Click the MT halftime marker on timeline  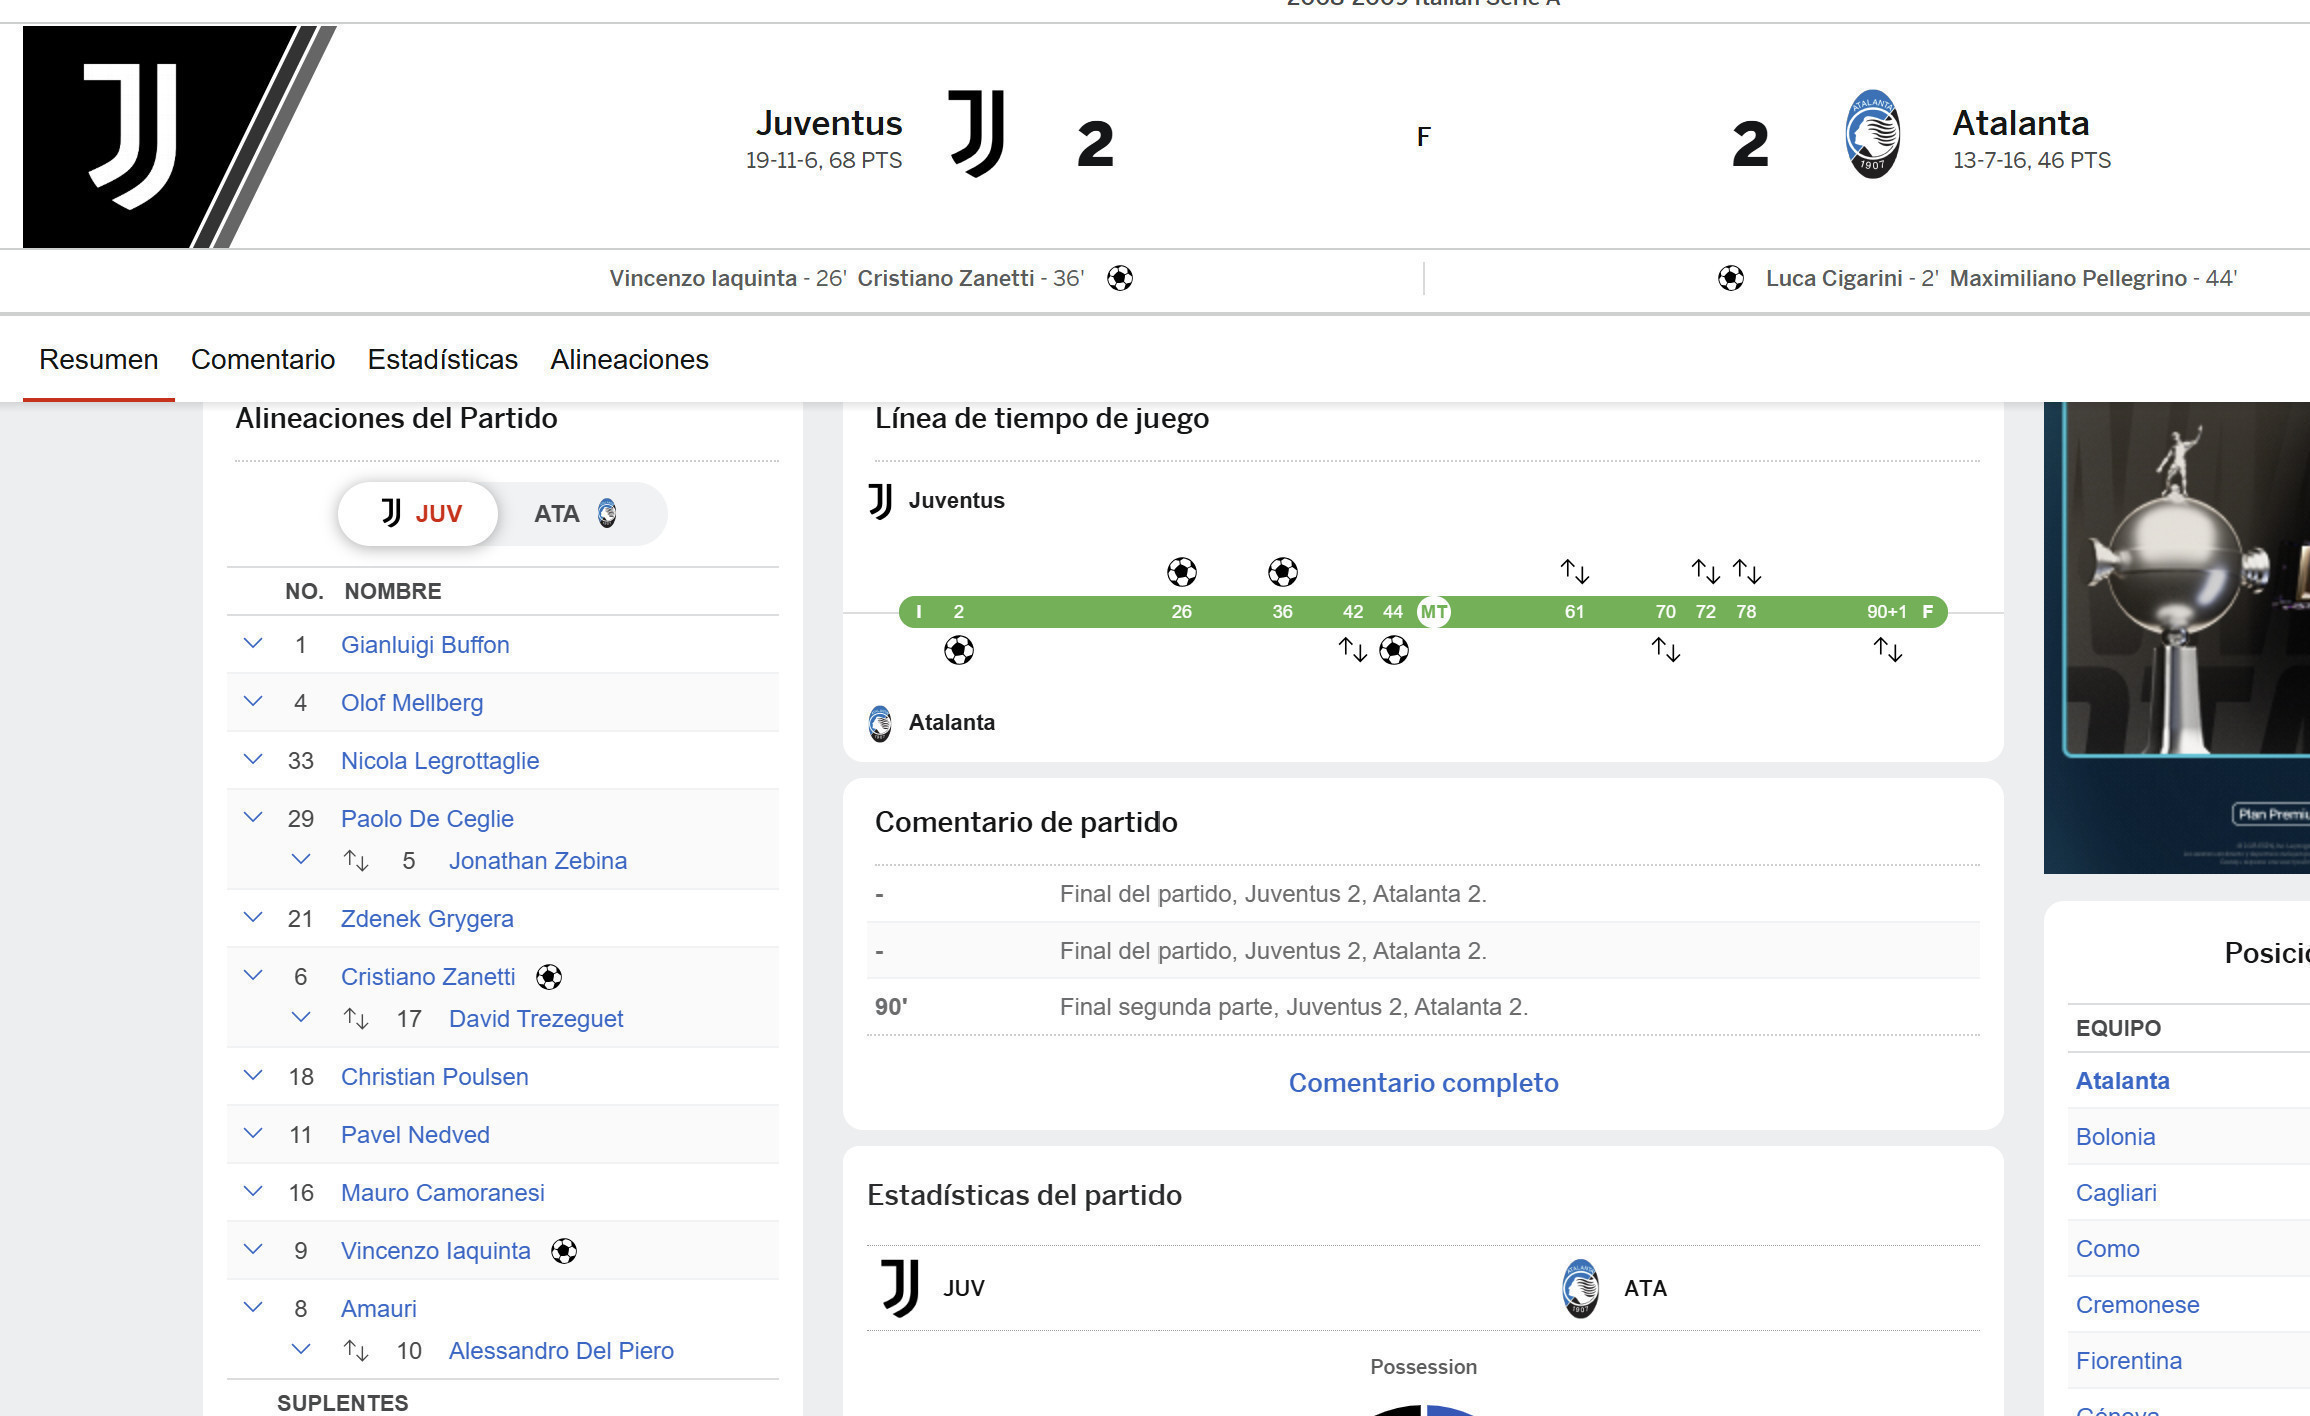coord(1434,612)
